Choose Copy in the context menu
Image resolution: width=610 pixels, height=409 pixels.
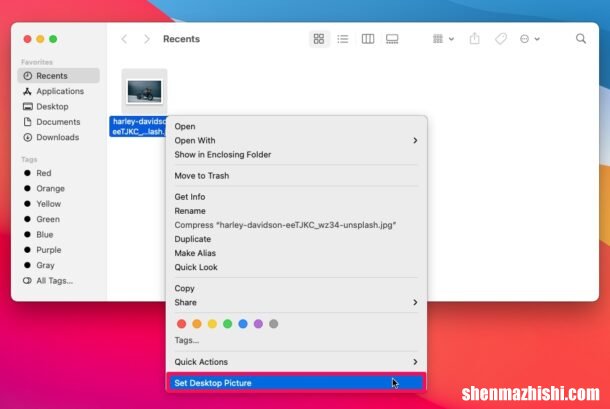(296, 288)
